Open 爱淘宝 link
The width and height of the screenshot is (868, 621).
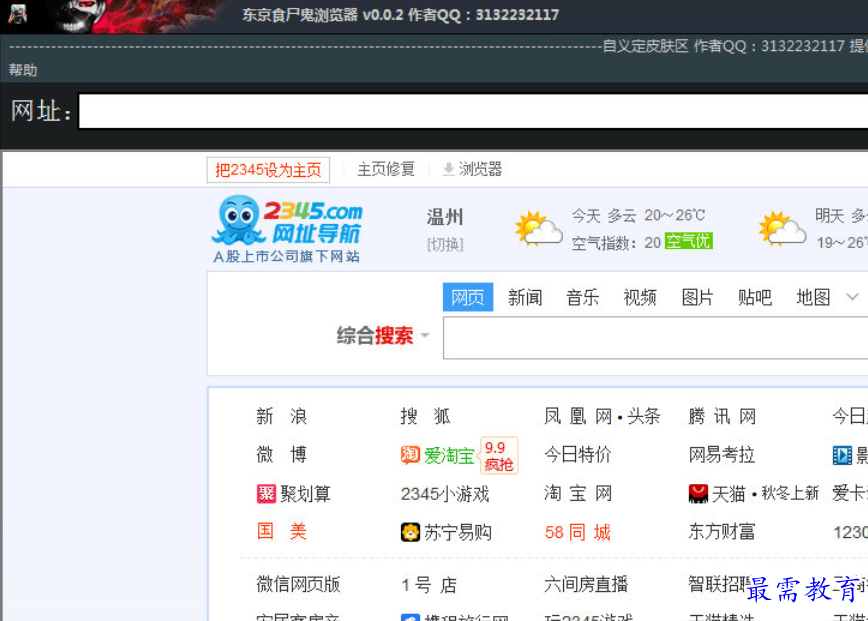(449, 456)
